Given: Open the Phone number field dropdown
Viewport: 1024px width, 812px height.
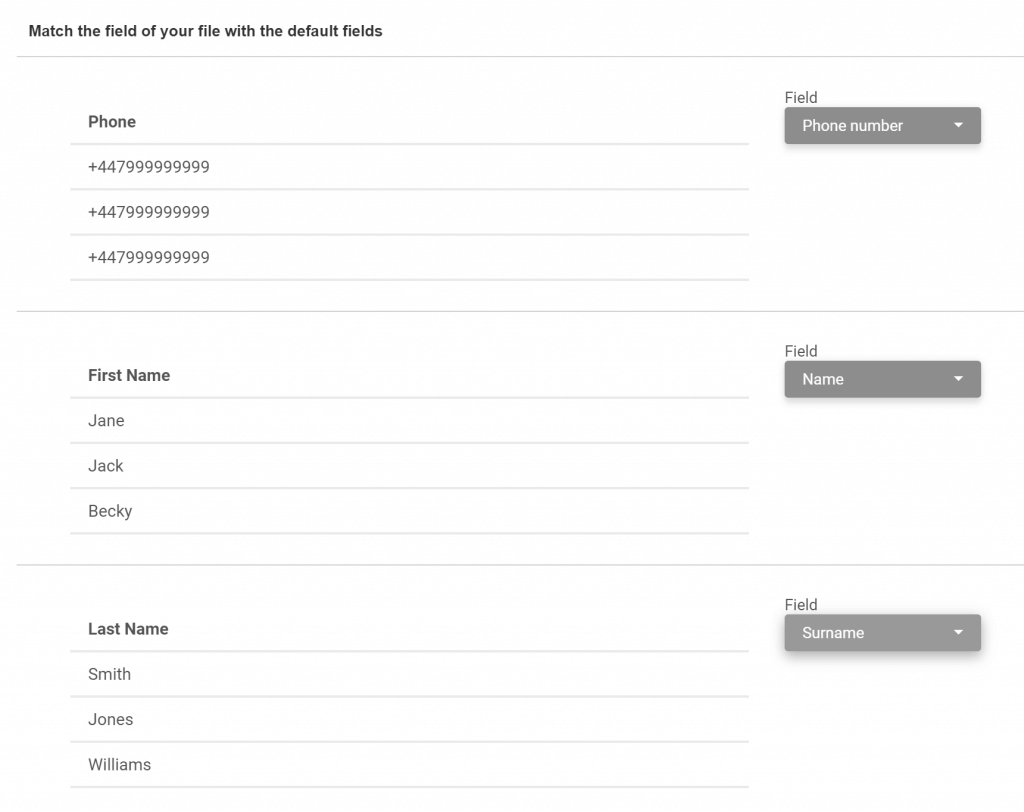Looking at the screenshot, I should [x=882, y=125].
